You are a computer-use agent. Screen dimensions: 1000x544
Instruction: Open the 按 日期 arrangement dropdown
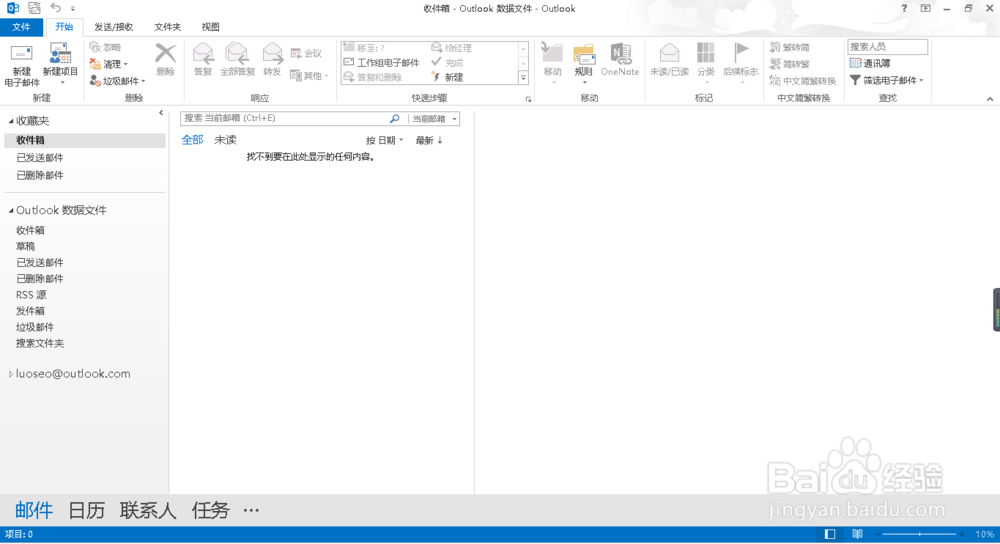pyautogui.click(x=385, y=140)
